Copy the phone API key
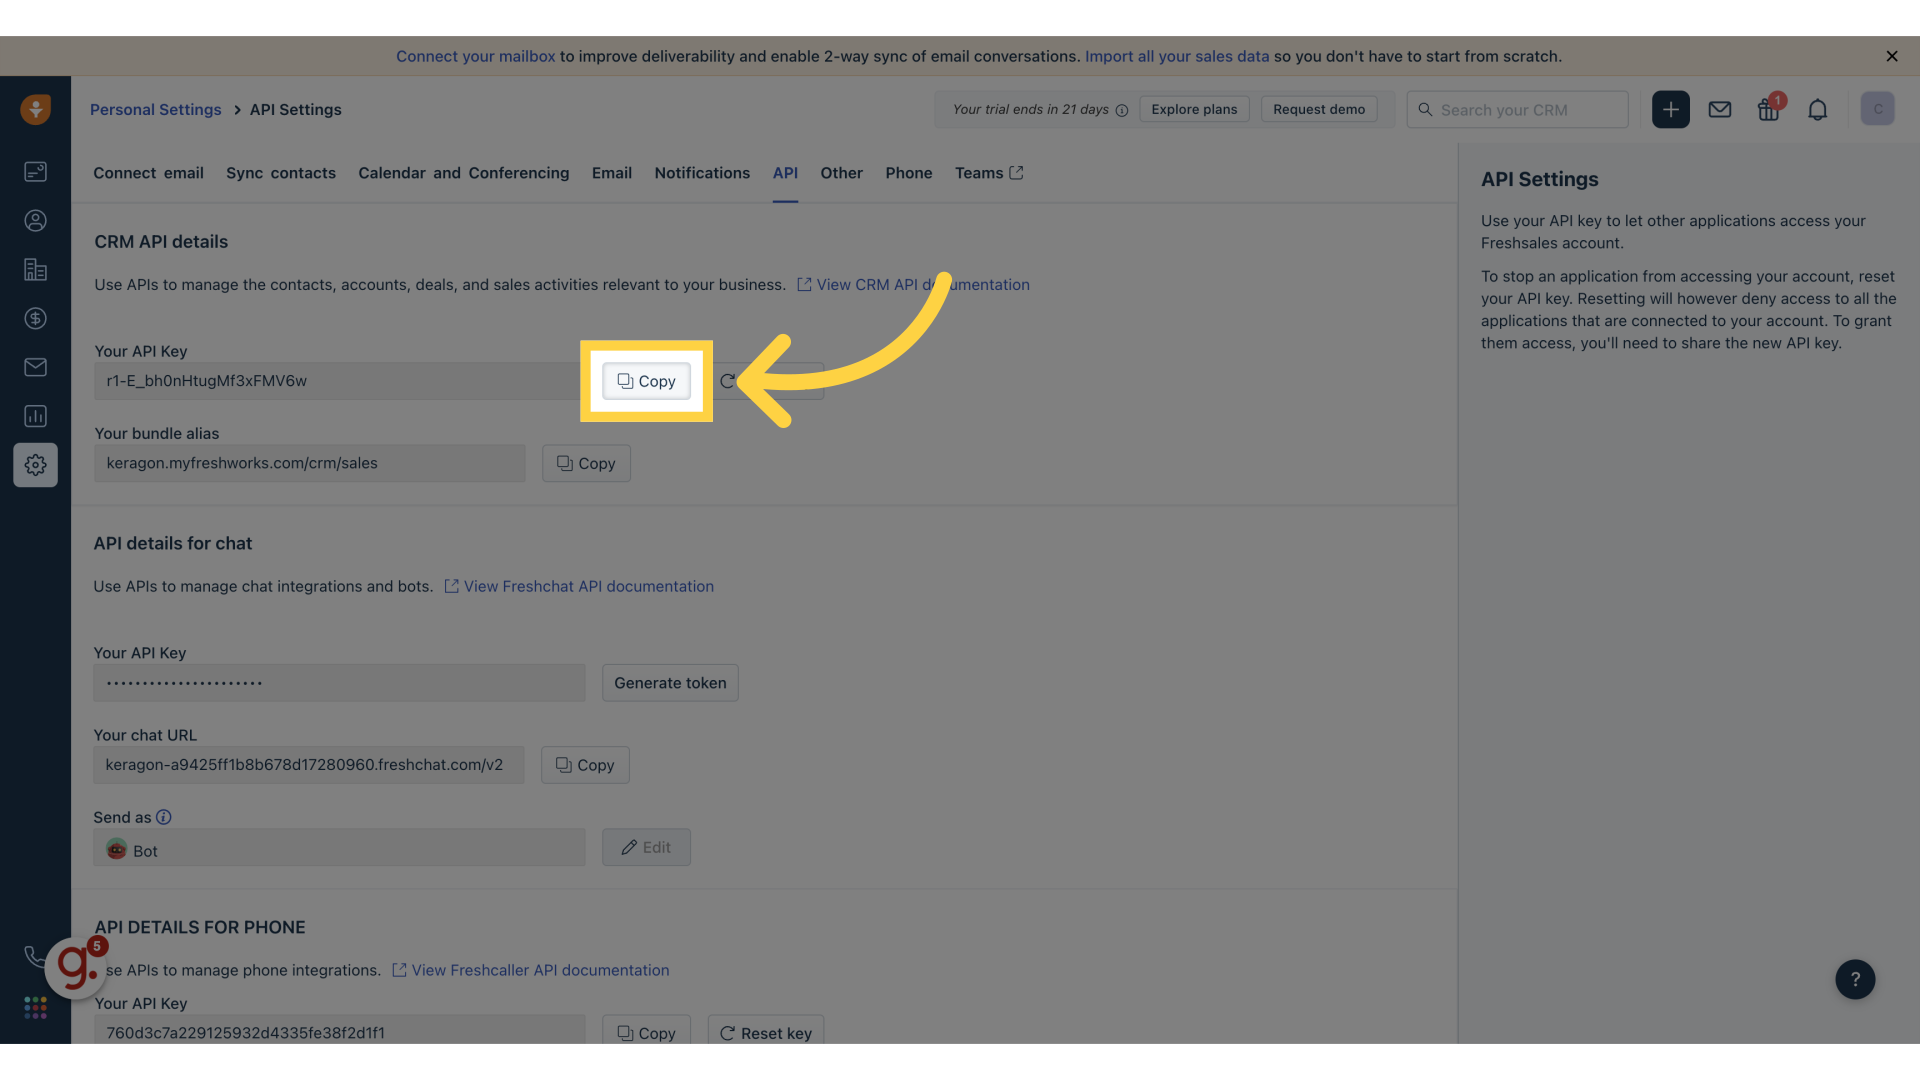 [x=646, y=1032]
